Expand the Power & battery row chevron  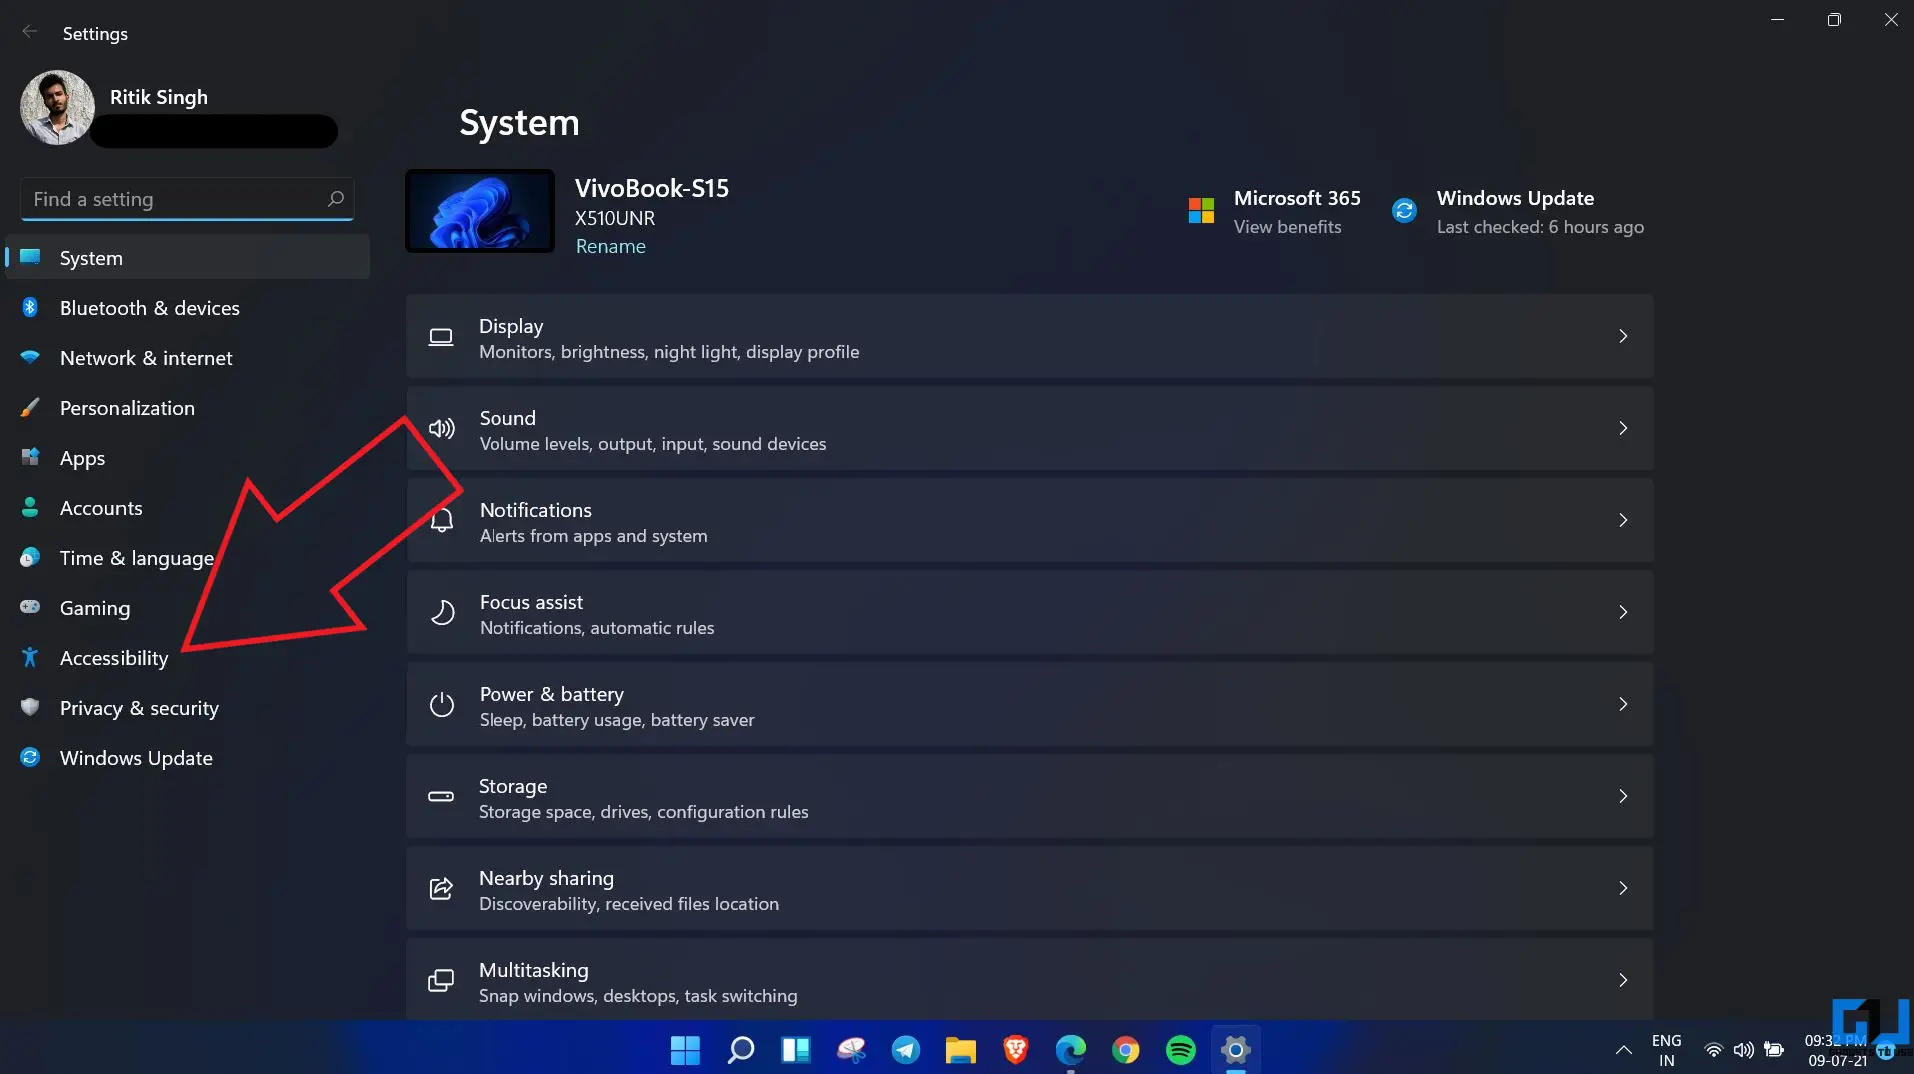coord(1623,704)
